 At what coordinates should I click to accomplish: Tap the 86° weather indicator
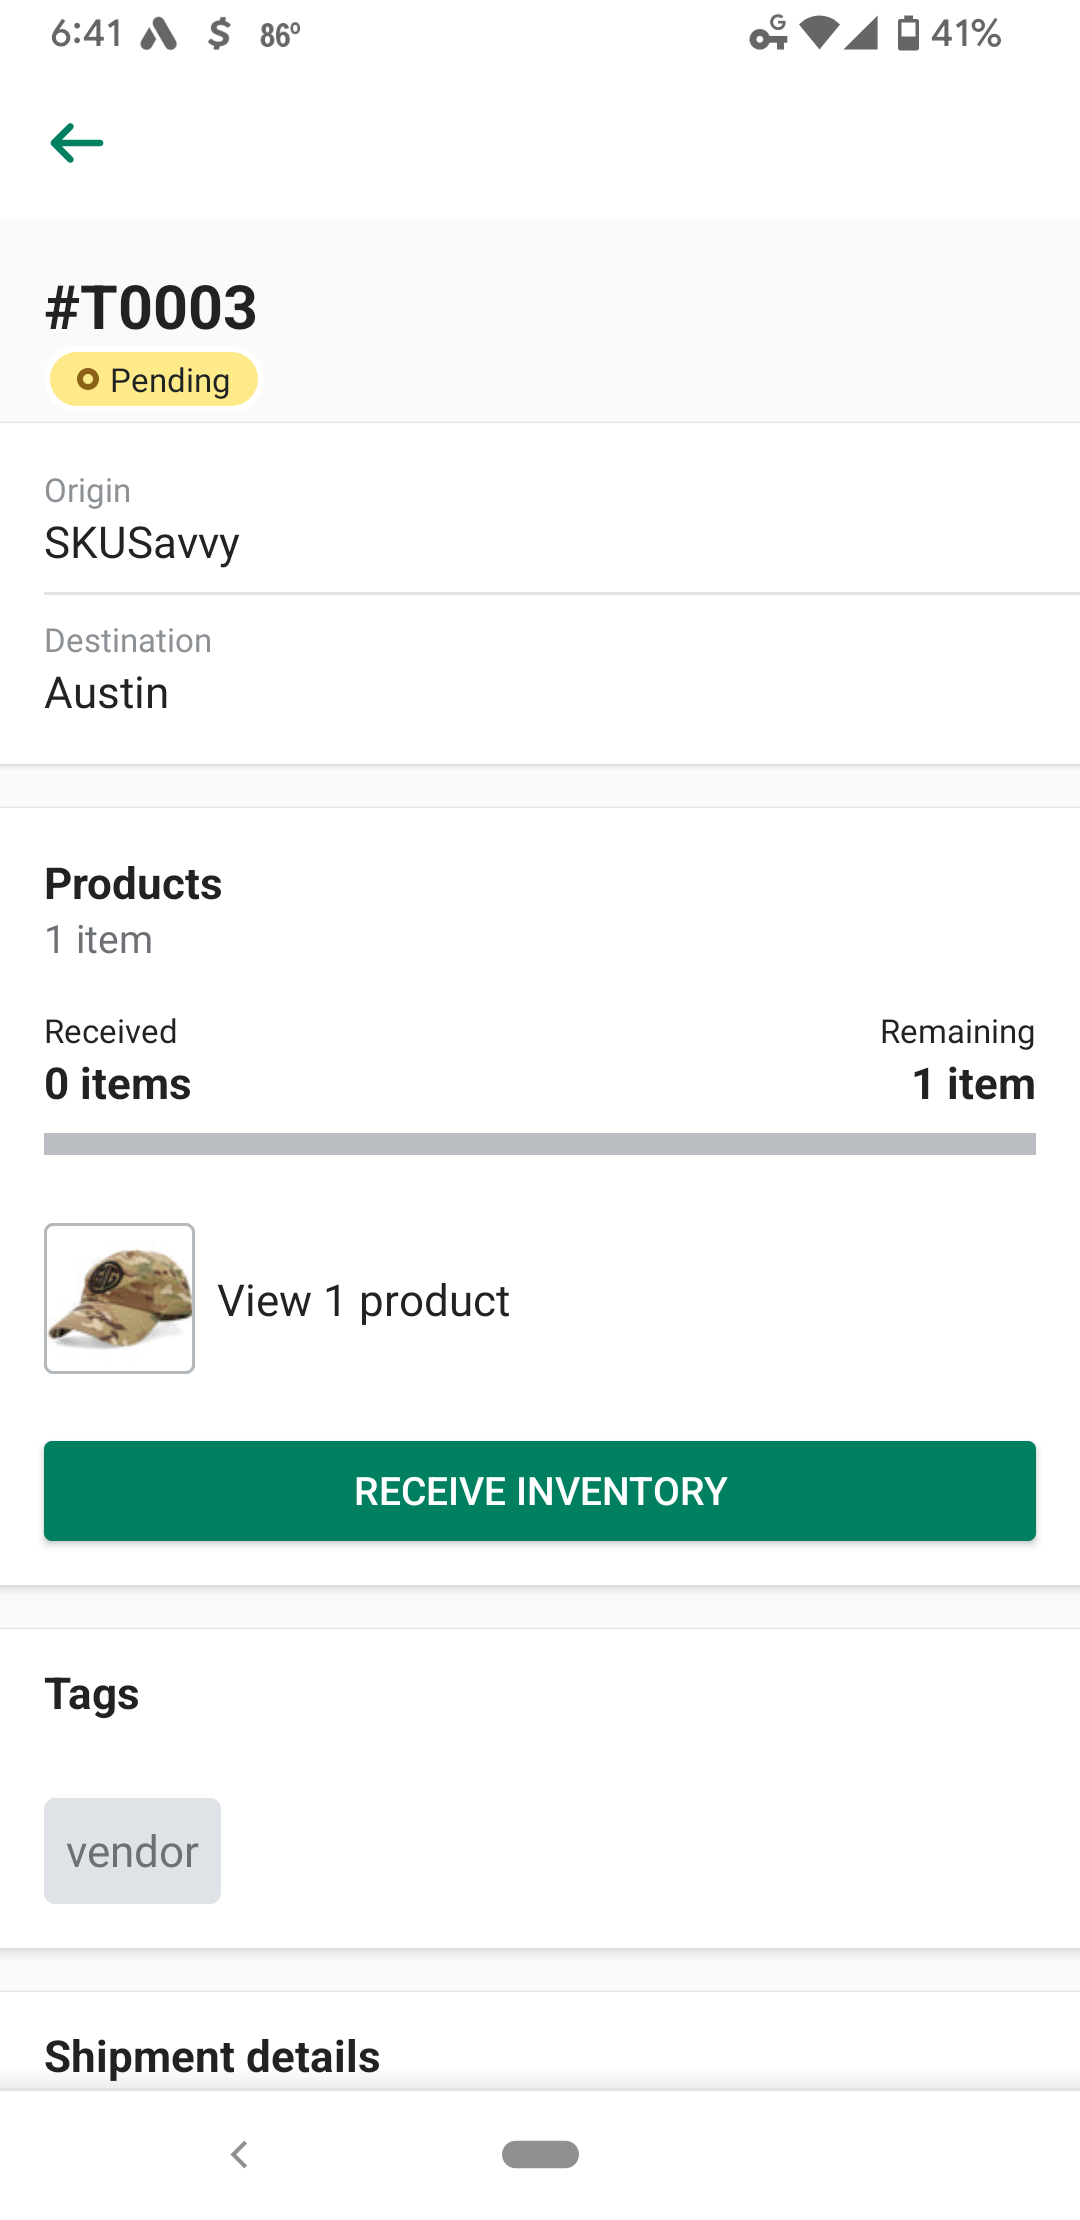[x=278, y=33]
